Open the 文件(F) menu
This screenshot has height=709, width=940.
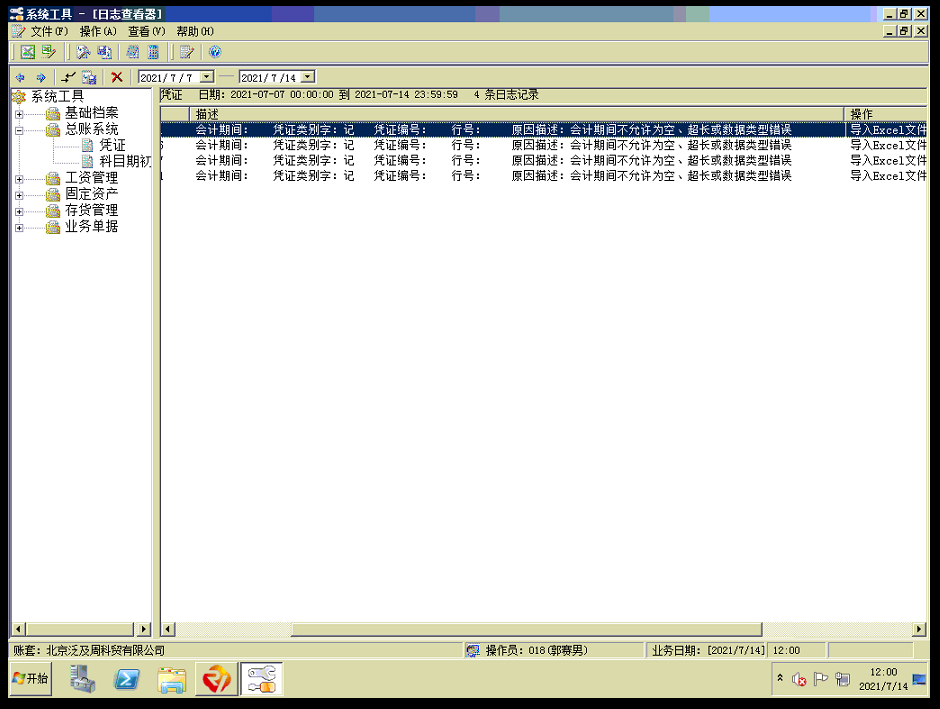49,31
